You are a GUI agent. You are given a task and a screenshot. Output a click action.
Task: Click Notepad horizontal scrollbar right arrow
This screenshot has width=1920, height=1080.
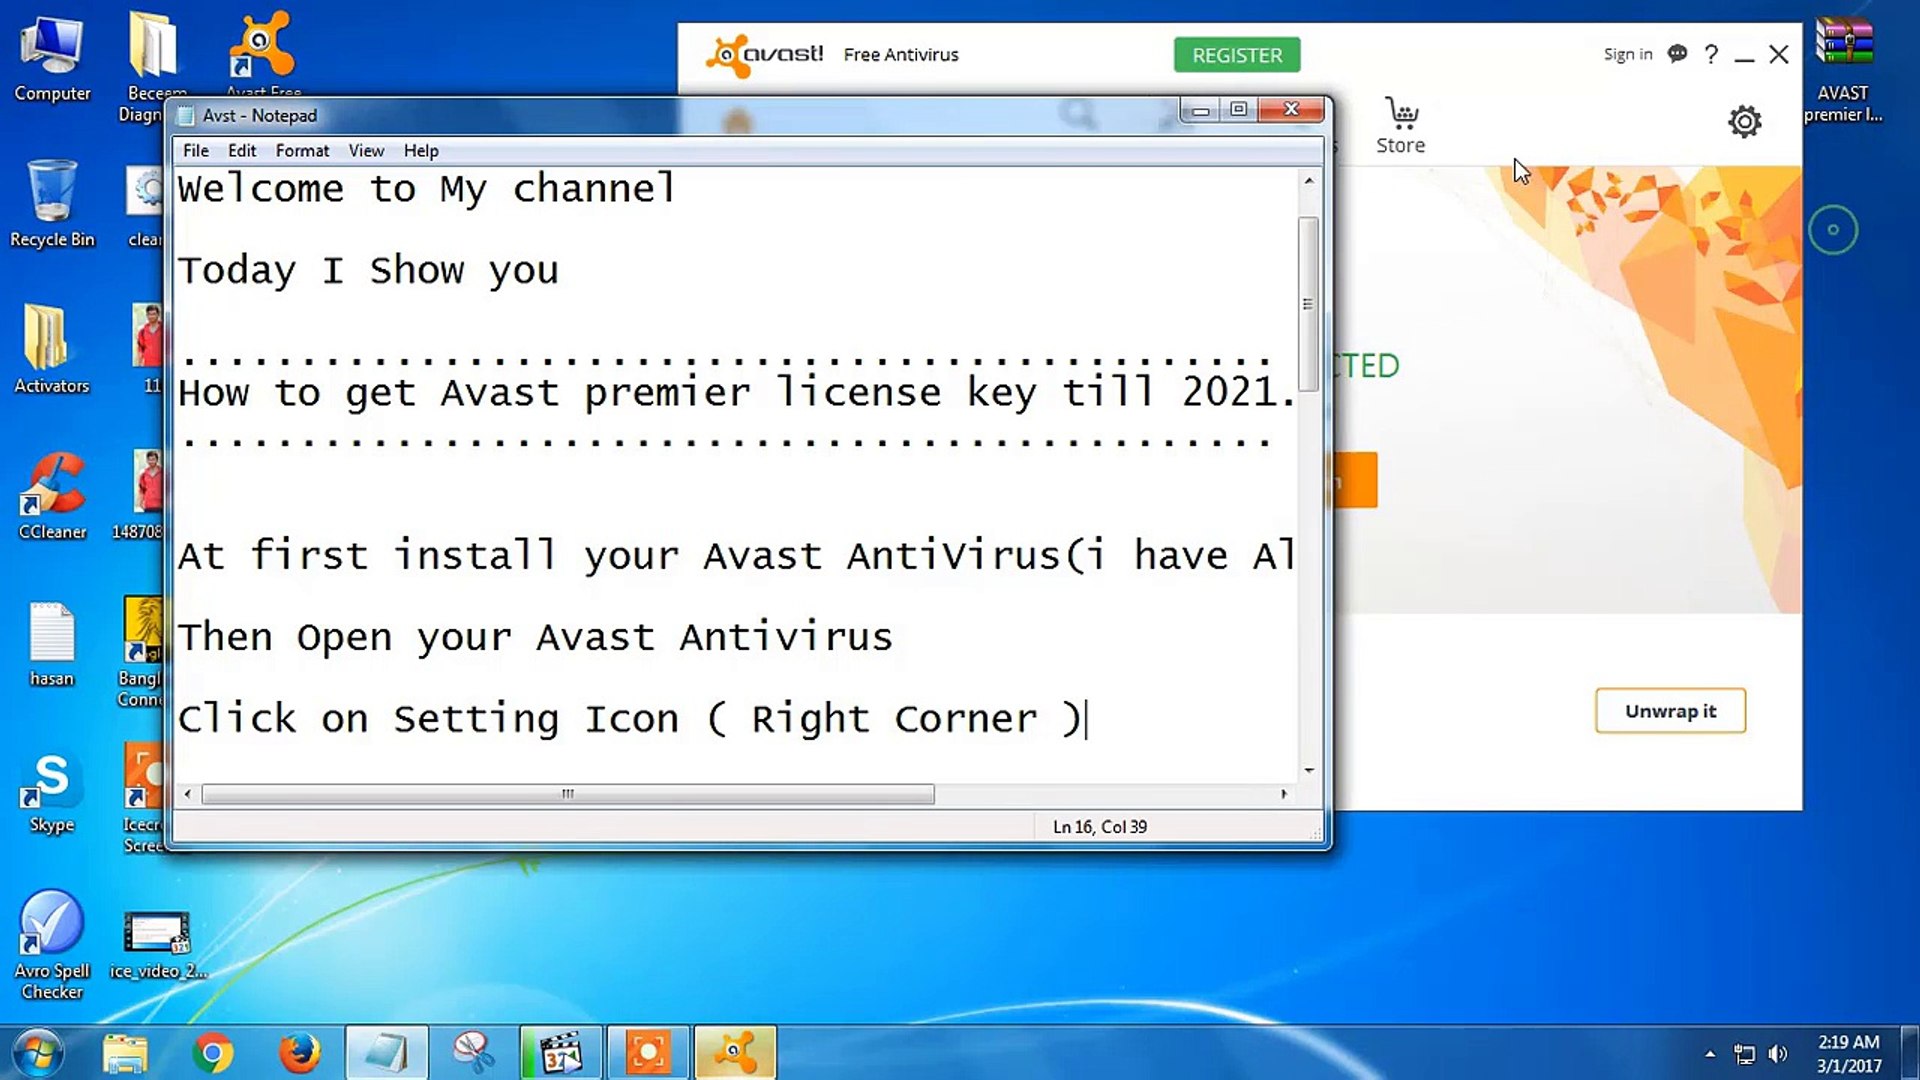pyautogui.click(x=1284, y=794)
